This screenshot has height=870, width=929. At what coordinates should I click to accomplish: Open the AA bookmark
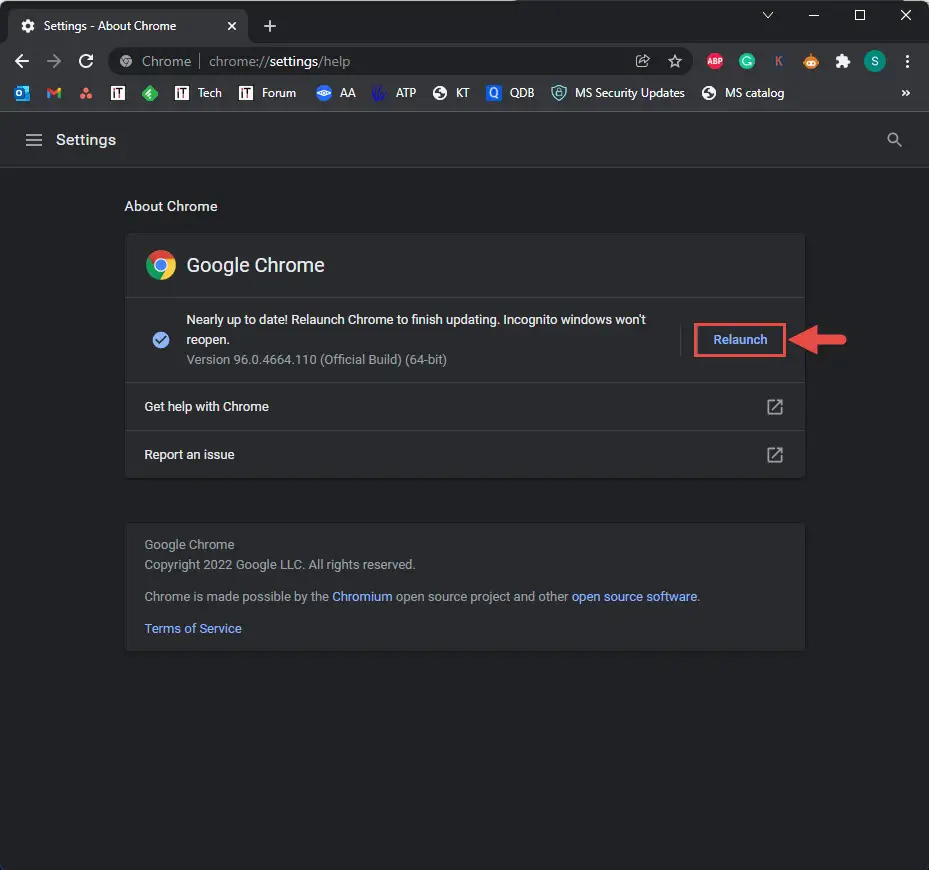point(336,93)
